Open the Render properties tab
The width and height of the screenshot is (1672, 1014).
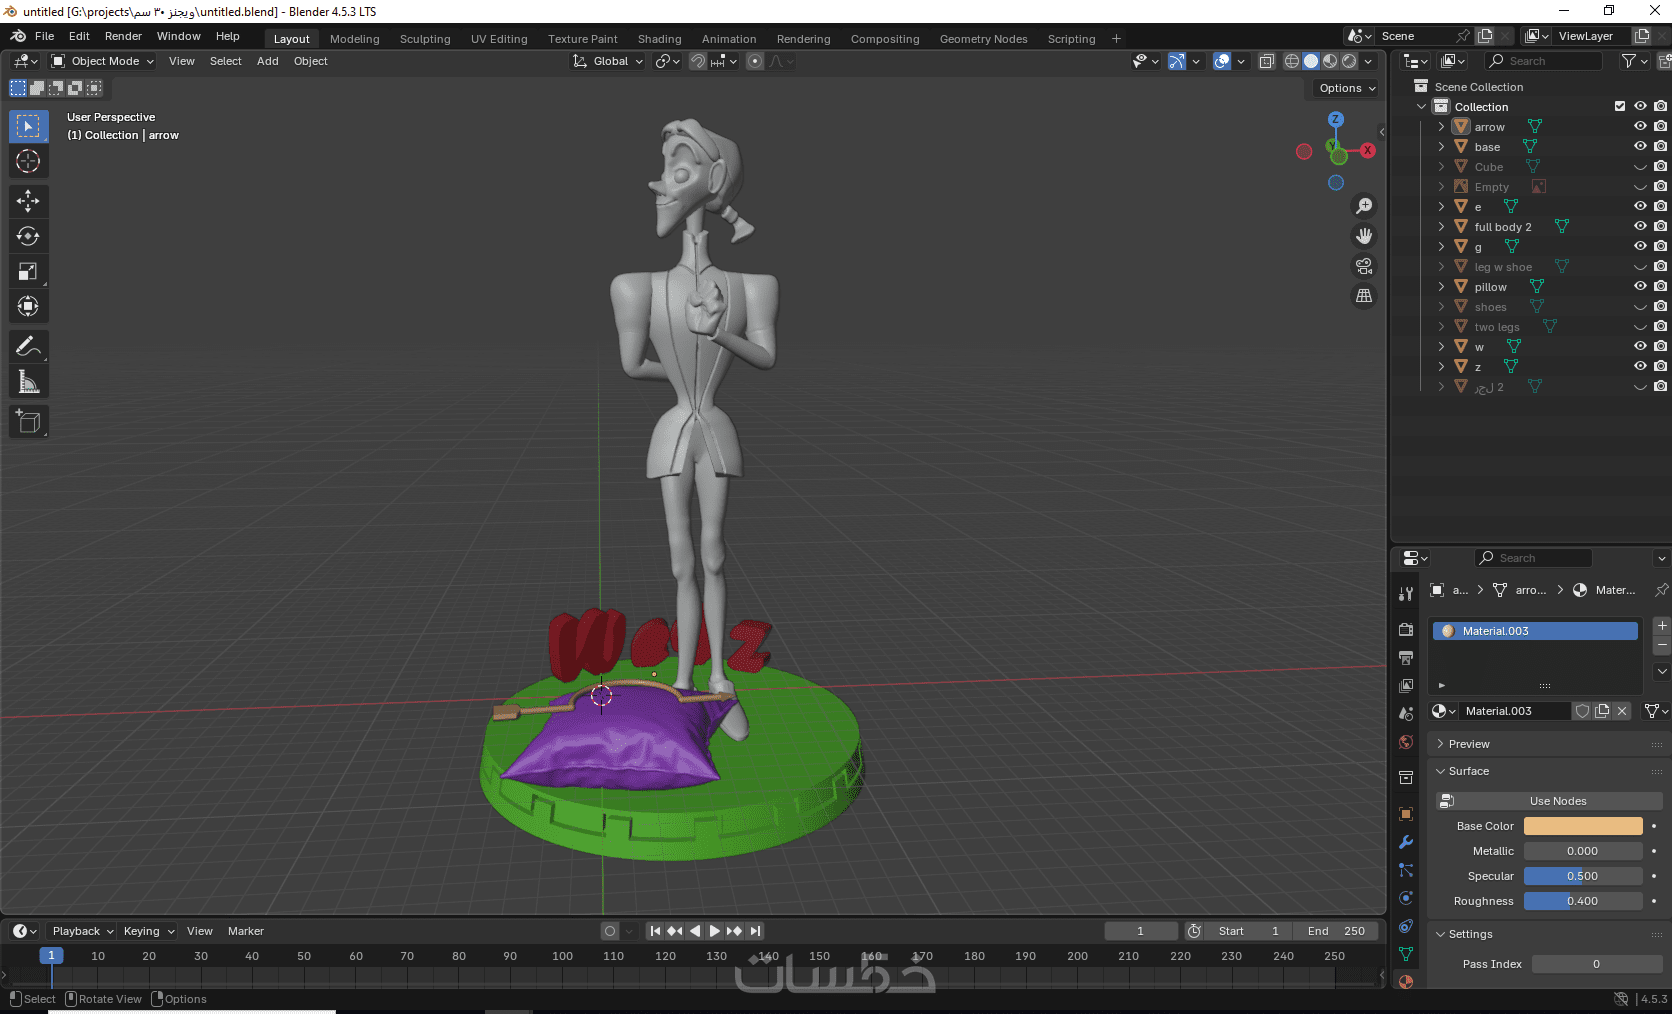1406,629
